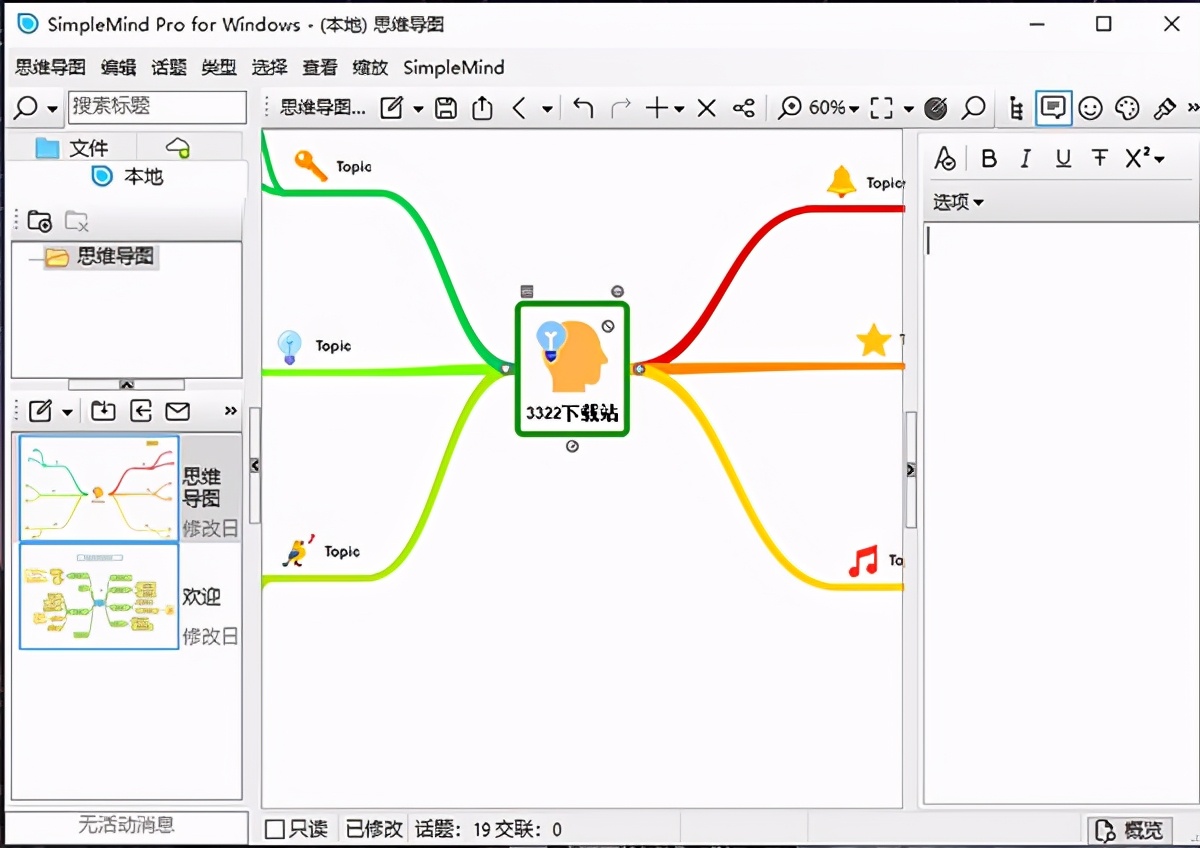The height and width of the screenshot is (848, 1200).
Task: Open the emoji icon picker
Action: [1090, 107]
